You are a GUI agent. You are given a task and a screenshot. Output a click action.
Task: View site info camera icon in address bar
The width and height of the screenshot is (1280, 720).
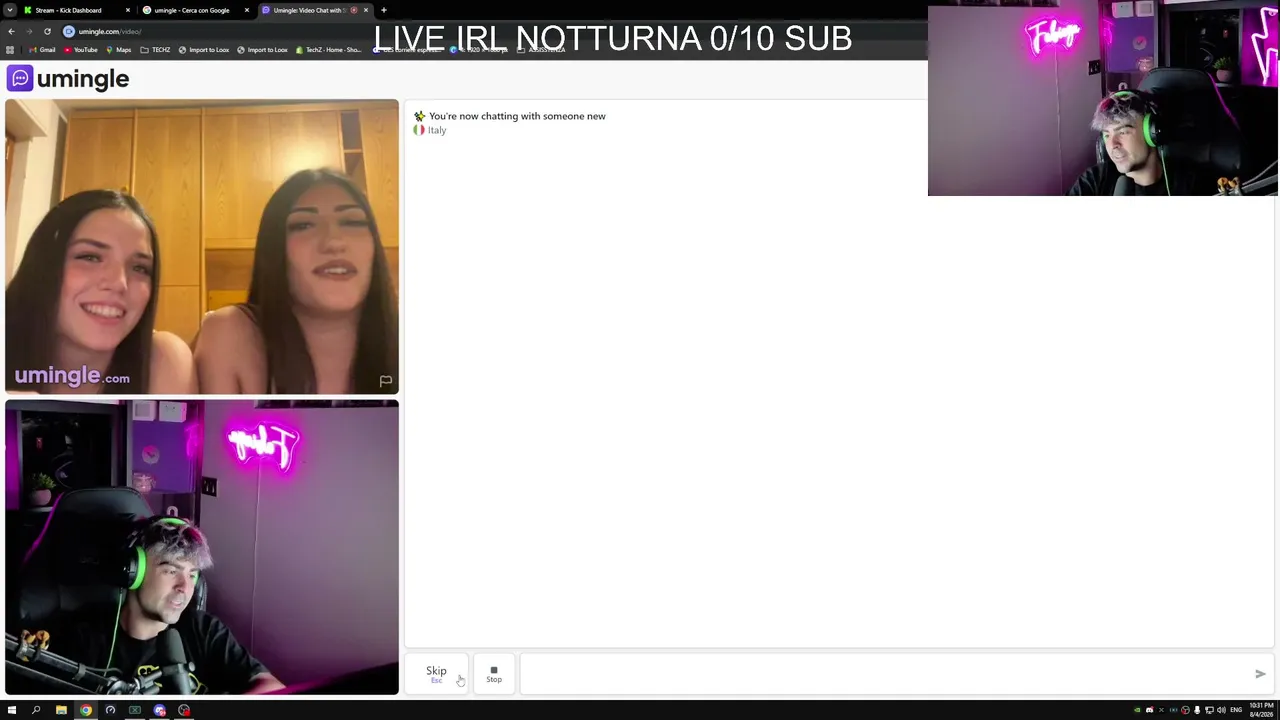pyautogui.click(x=69, y=31)
